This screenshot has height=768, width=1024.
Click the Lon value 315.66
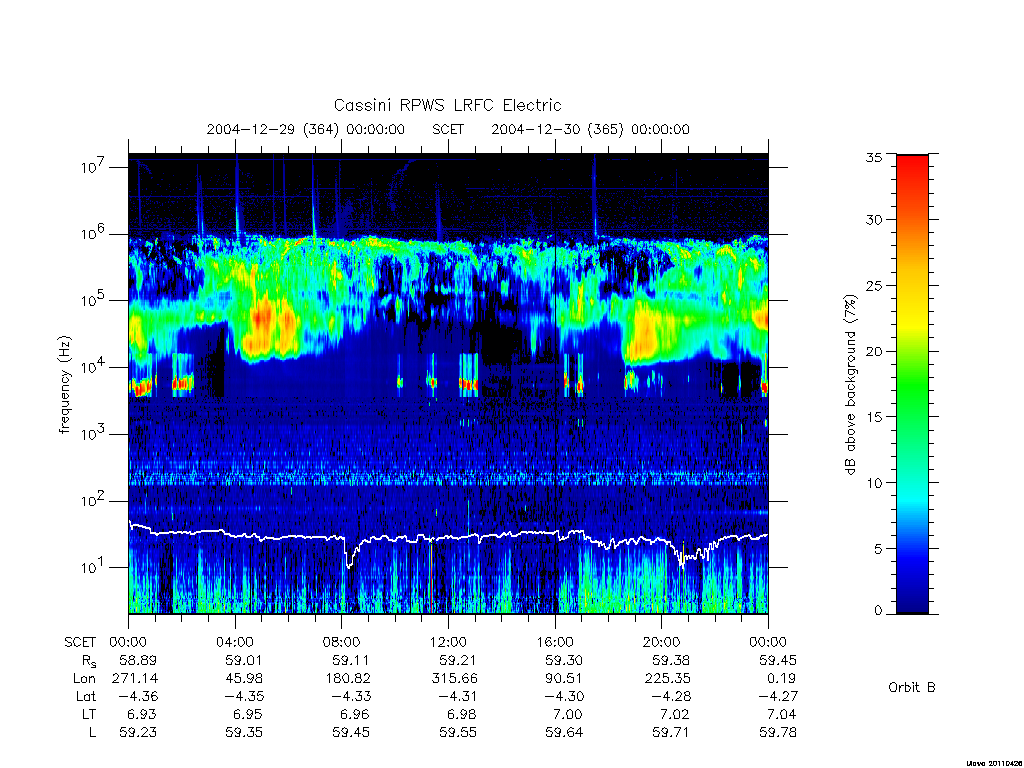(x=454, y=679)
